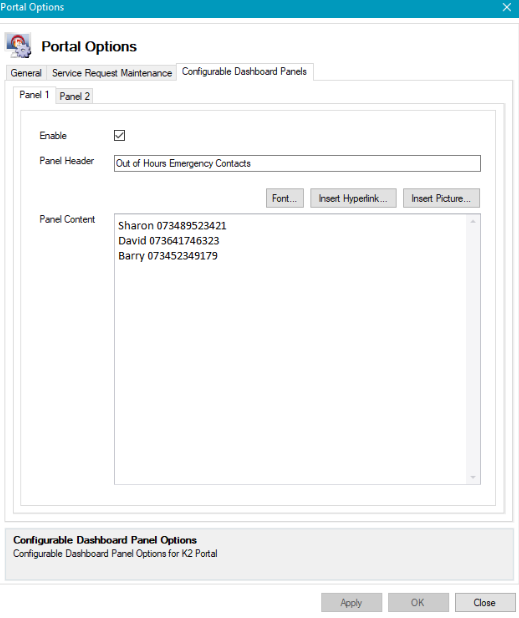The image size is (519, 618).
Task: Click into the Panel Header text field
Action: click(297, 164)
